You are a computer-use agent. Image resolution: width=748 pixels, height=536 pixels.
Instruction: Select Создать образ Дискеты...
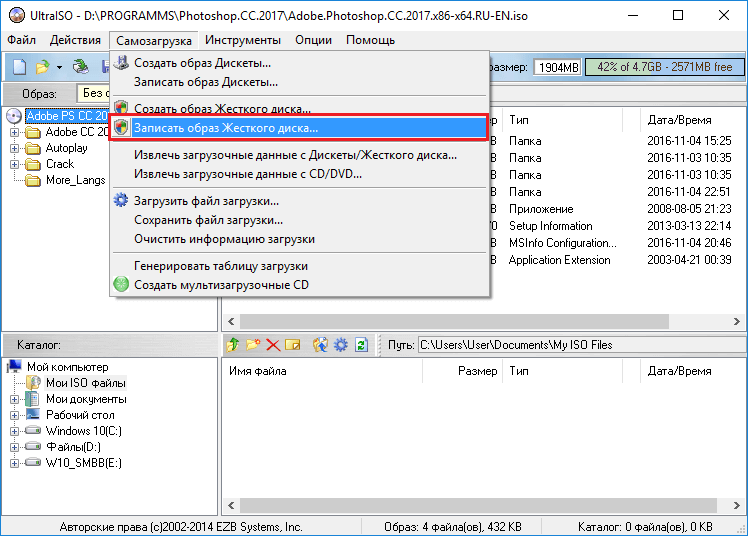tap(299, 63)
